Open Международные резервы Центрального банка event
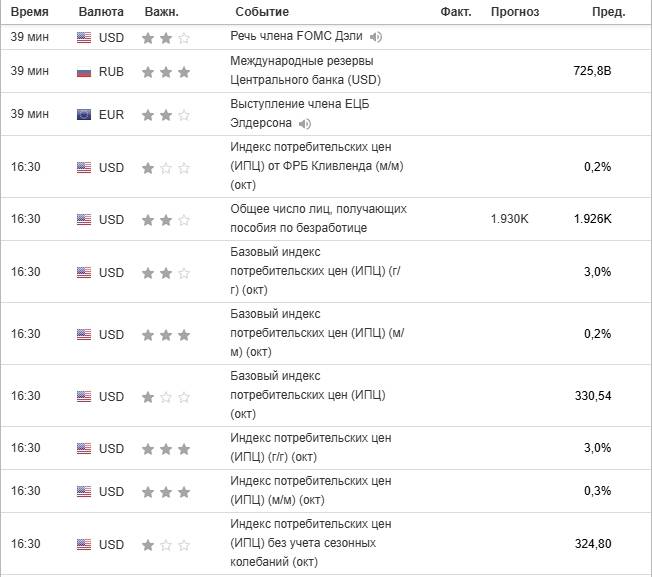 click(305, 71)
